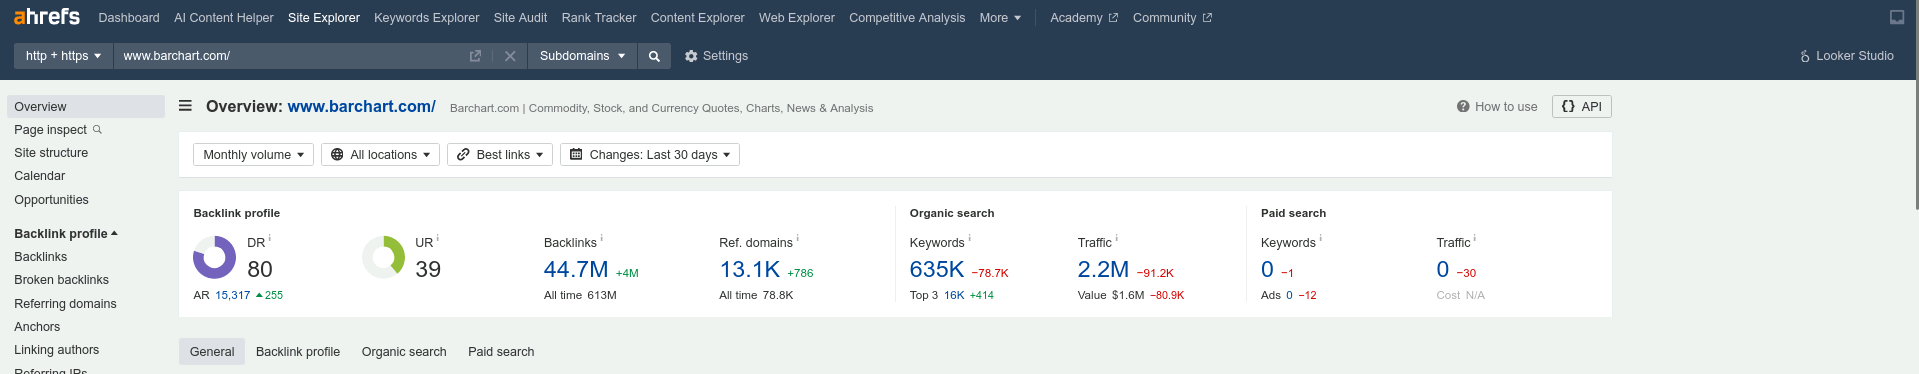Open the Academy external link
Viewport: 1919px width, 374px height.
1084,18
